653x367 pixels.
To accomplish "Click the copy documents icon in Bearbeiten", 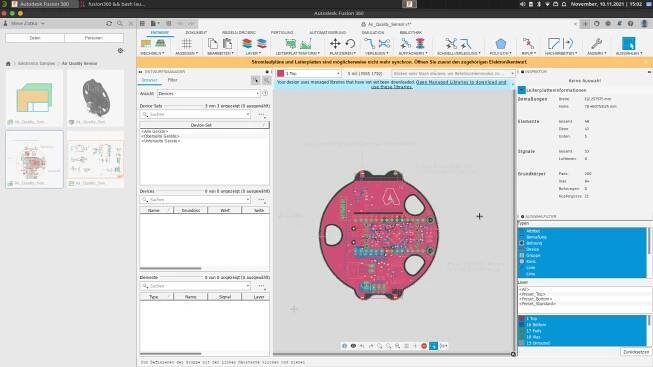I will pyautogui.click(x=212, y=43).
